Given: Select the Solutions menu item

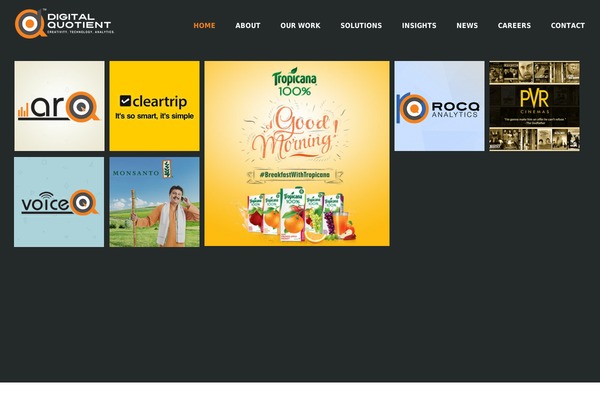Looking at the screenshot, I should click(x=361, y=26).
